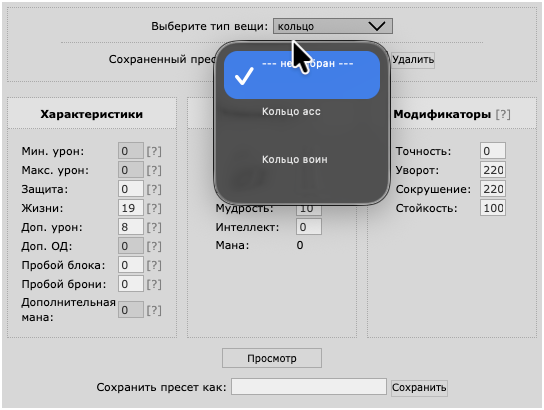Image resolution: width=544 pixels, height=410 pixels.
Task: Click the Стойкость value field showing 100
Action: pos(493,208)
